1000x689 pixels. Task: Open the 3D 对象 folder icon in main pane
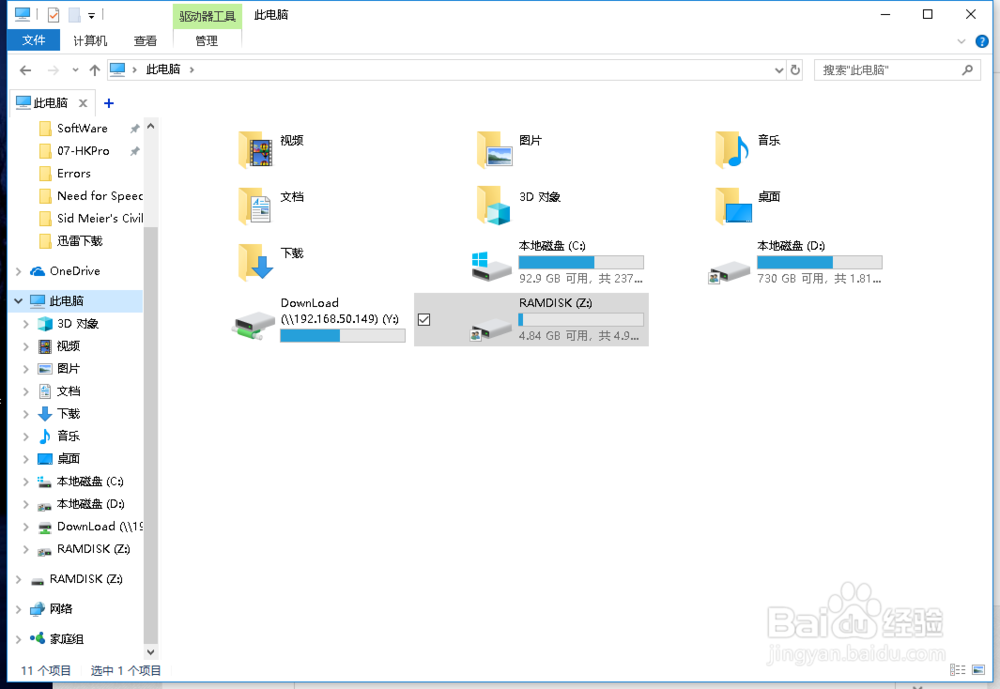(494, 205)
